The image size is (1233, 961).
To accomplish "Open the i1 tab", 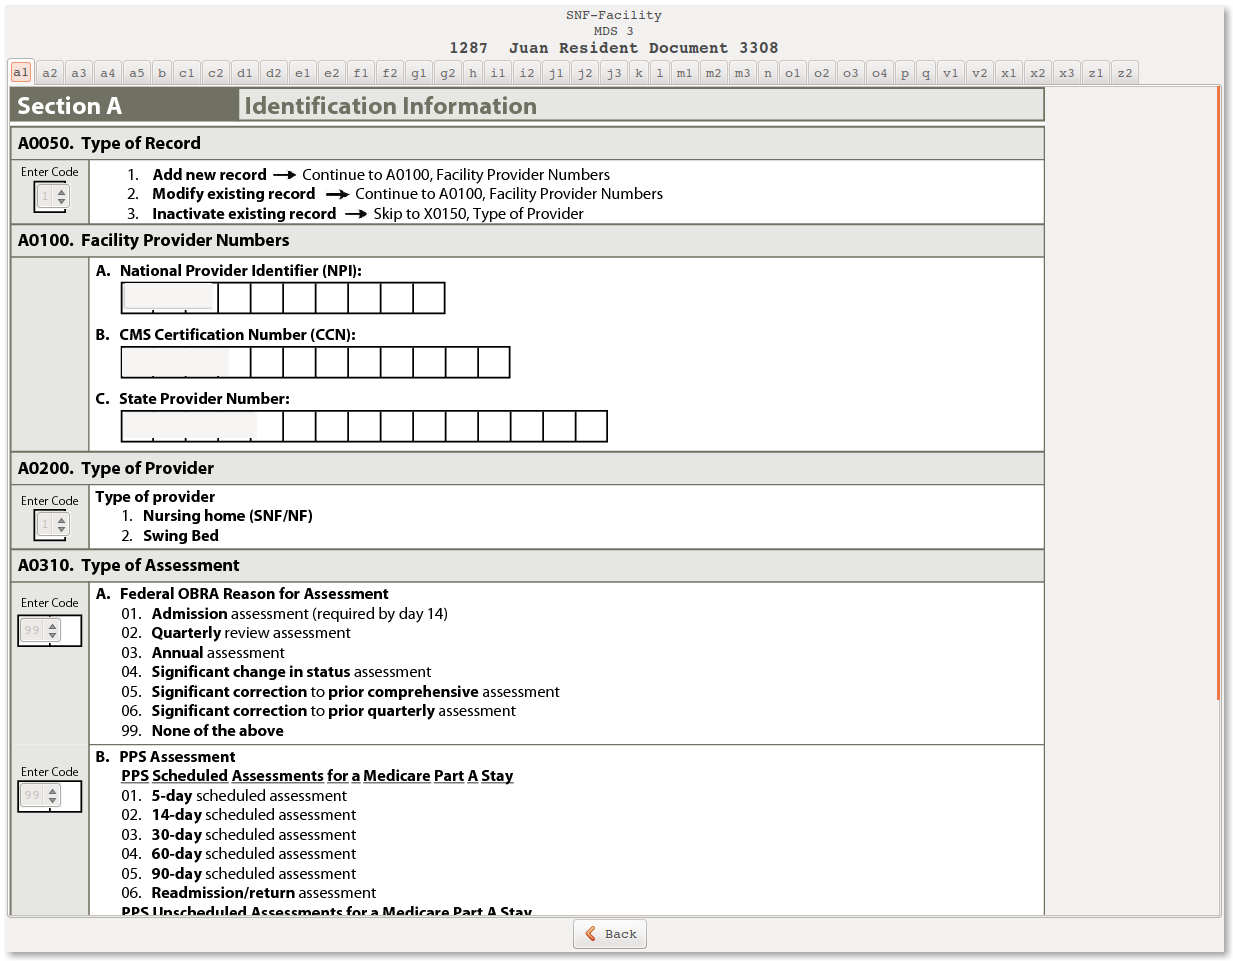I will (498, 73).
